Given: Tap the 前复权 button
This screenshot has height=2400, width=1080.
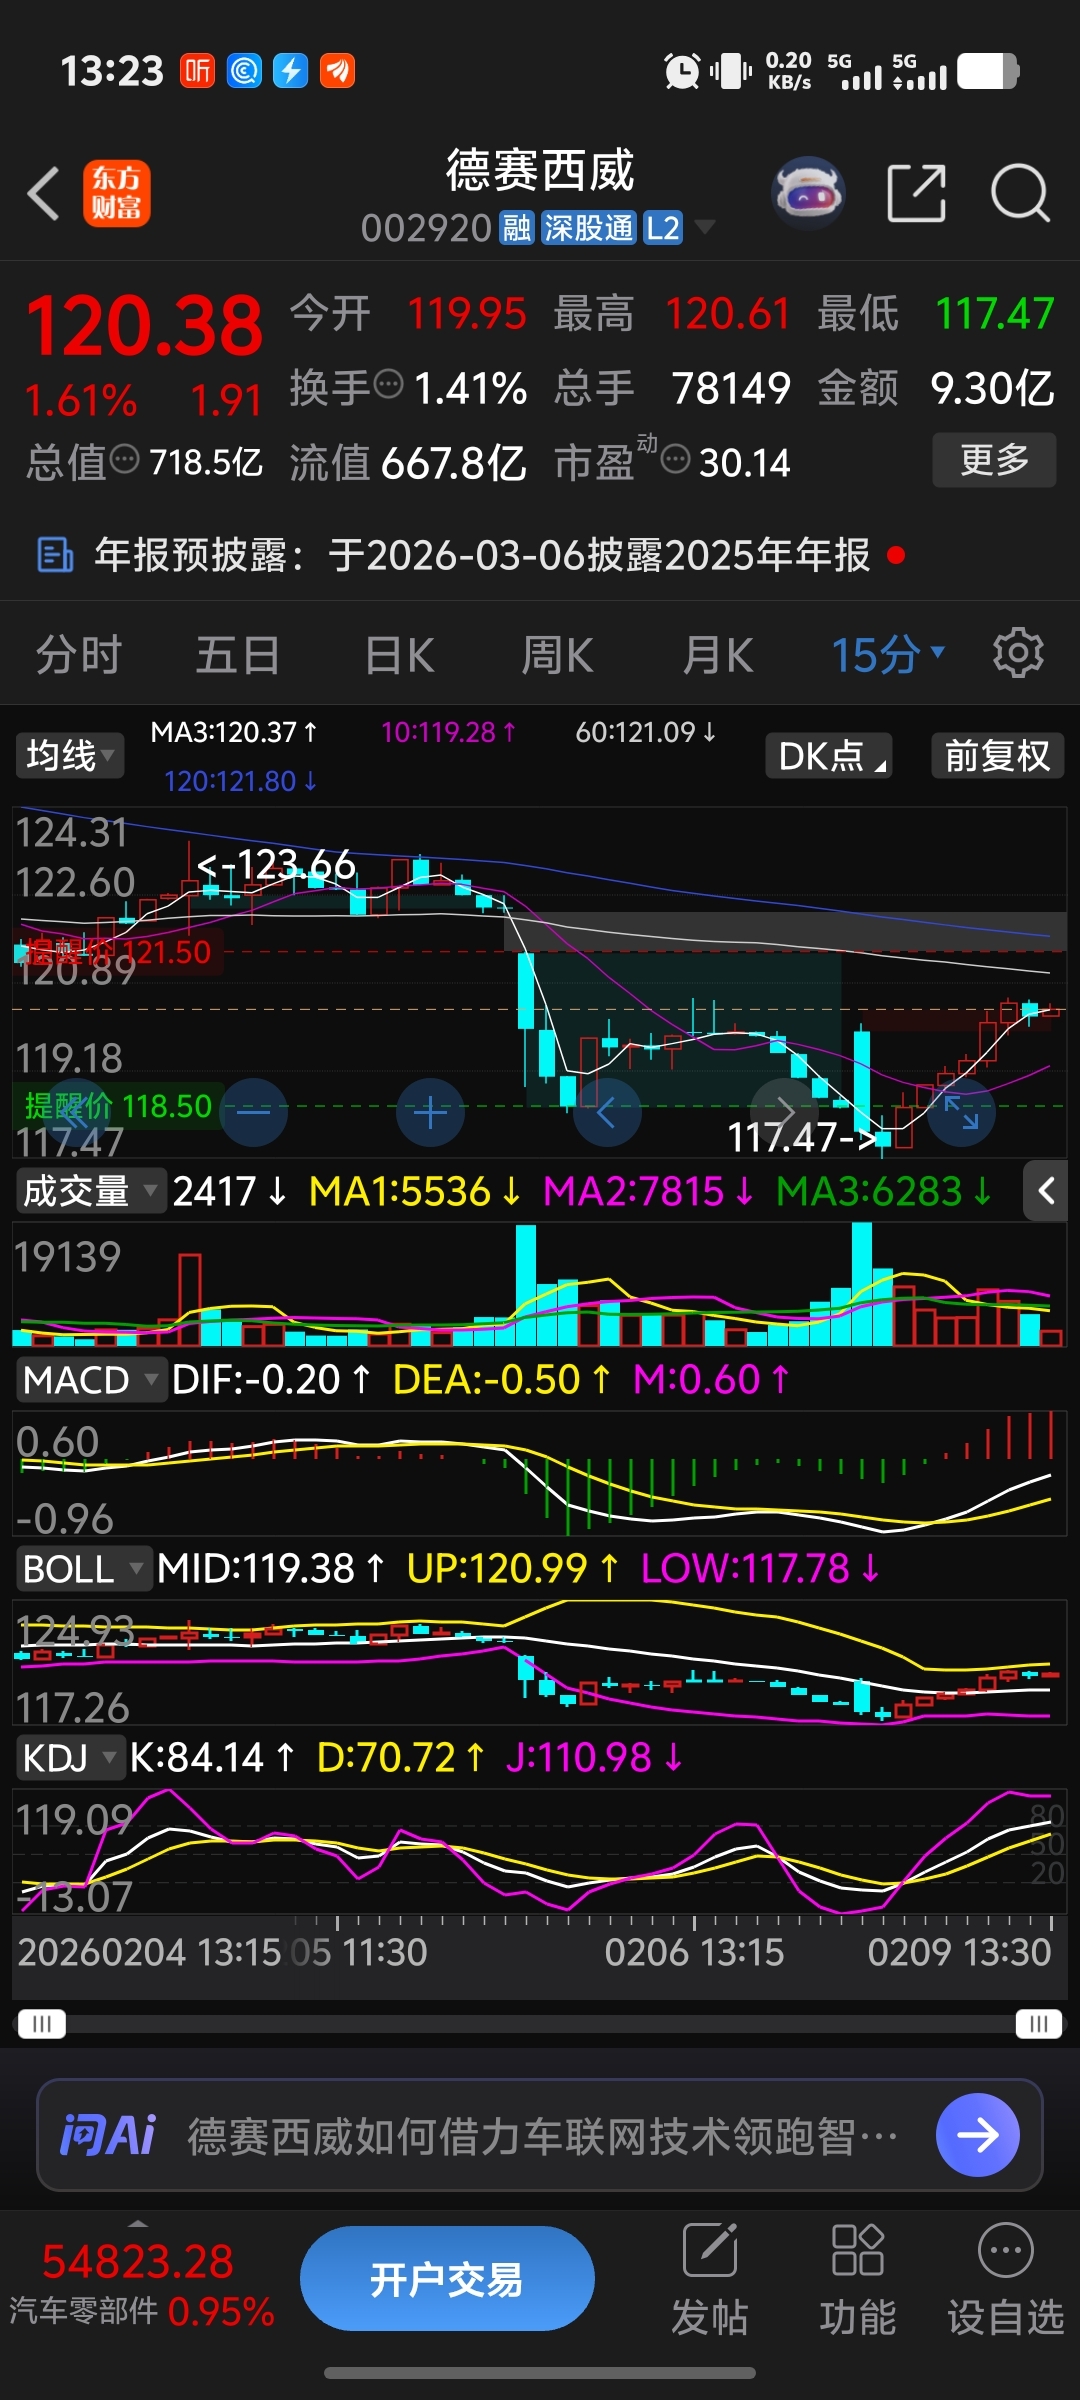Looking at the screenshot, I should click(997, 756).
